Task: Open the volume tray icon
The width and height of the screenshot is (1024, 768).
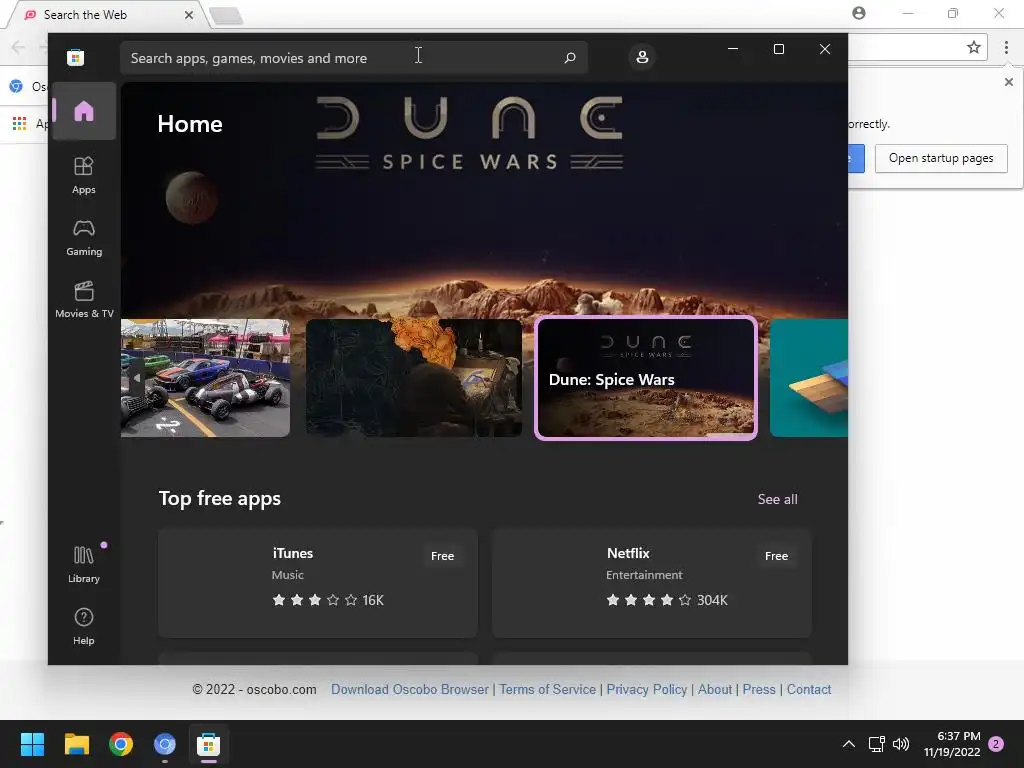Action: [x=901, y=744]
